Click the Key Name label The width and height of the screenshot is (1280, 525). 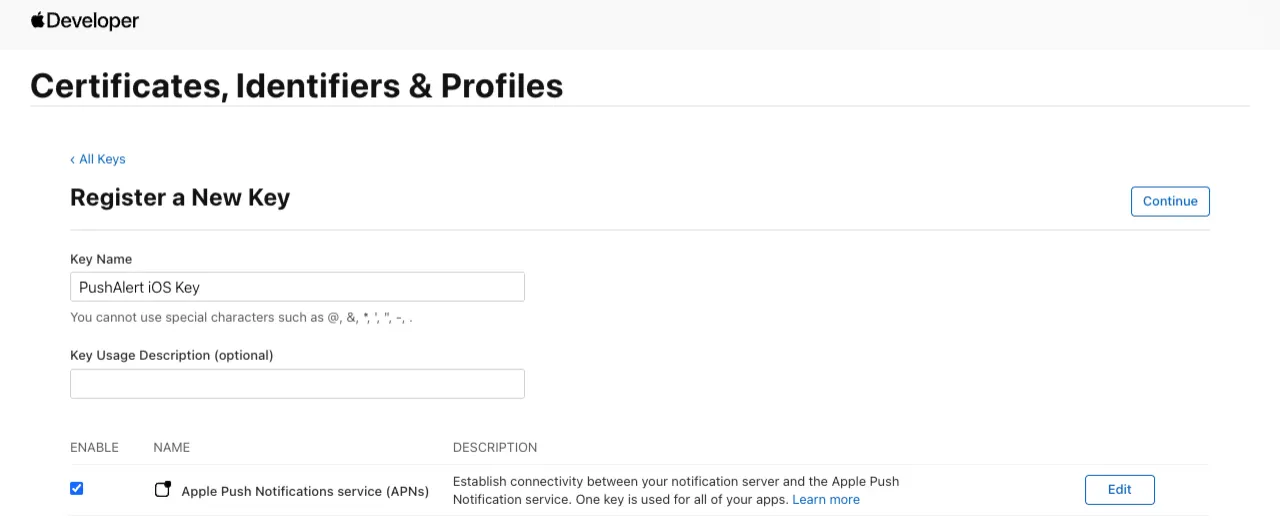[101, 259]
